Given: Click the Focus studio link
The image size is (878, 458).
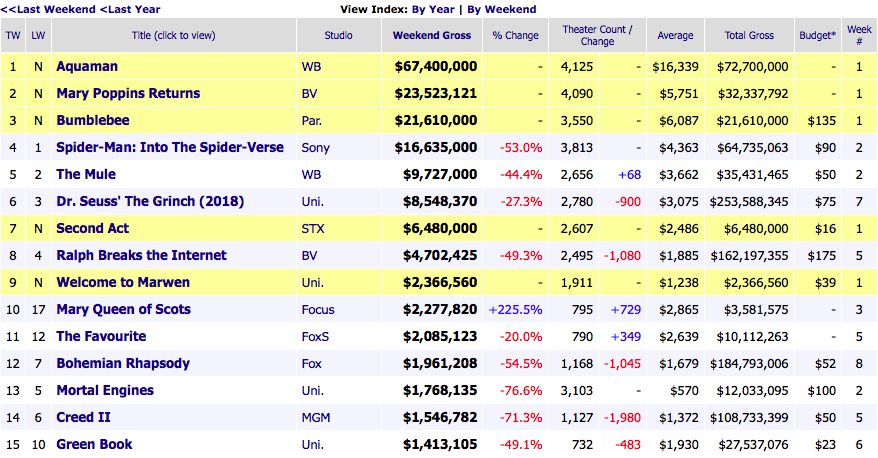Looking at the screenshot, I should [318, 310].
